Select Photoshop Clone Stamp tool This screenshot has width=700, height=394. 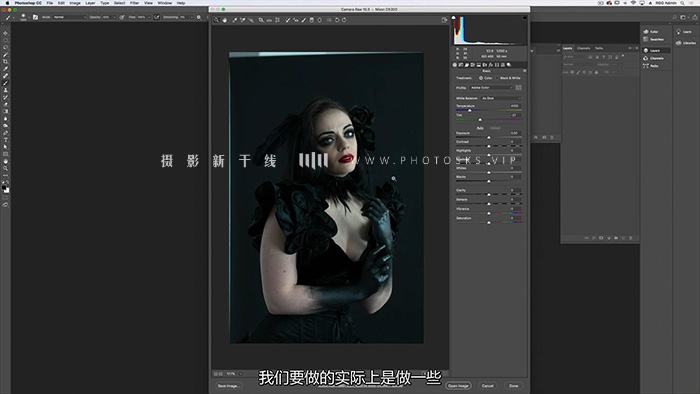[5, 90]
